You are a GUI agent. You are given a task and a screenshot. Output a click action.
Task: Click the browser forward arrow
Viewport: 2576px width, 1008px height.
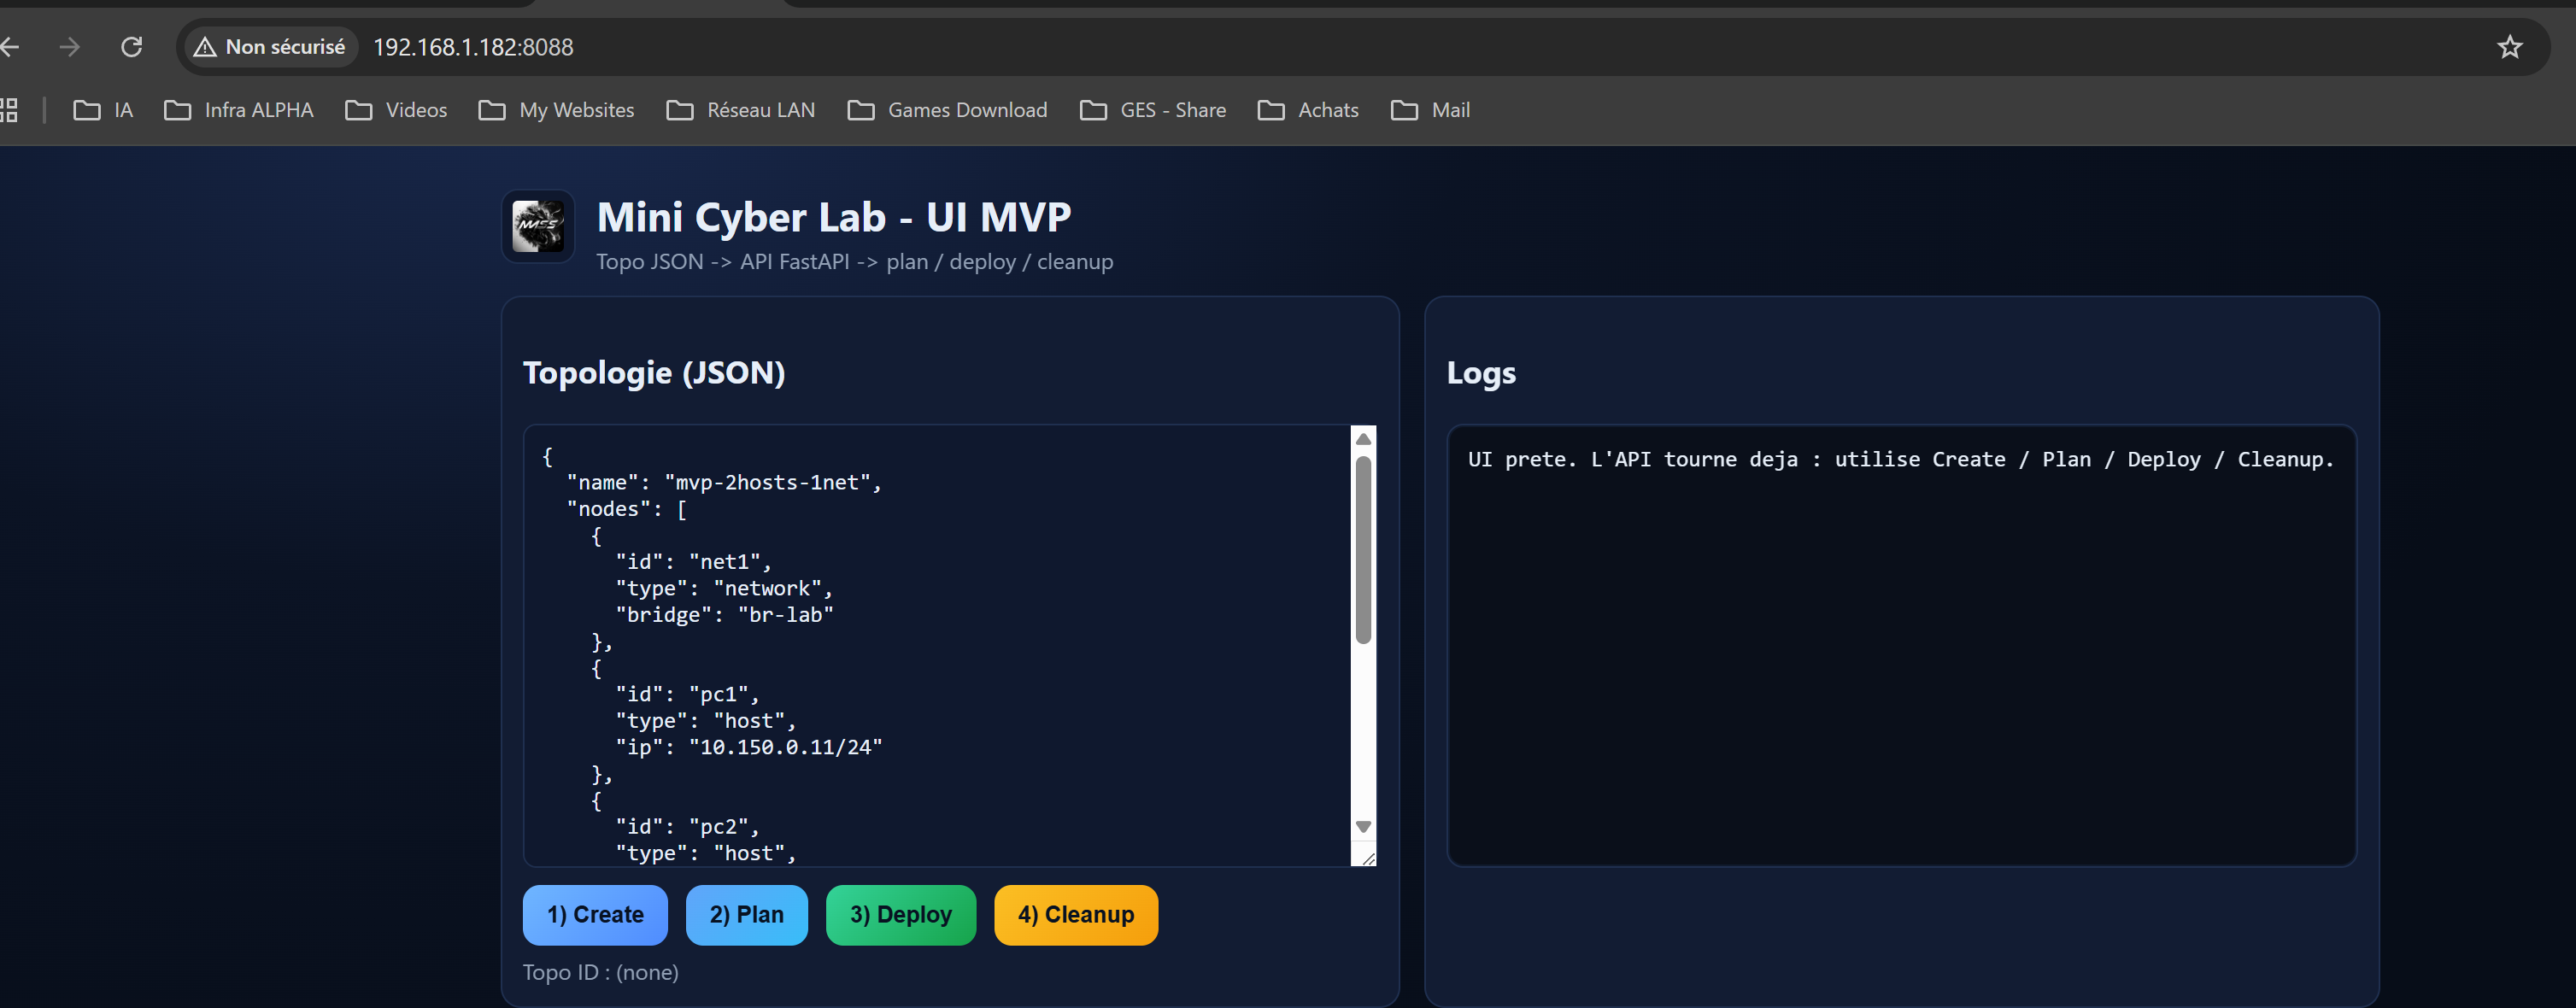[69, 47]
